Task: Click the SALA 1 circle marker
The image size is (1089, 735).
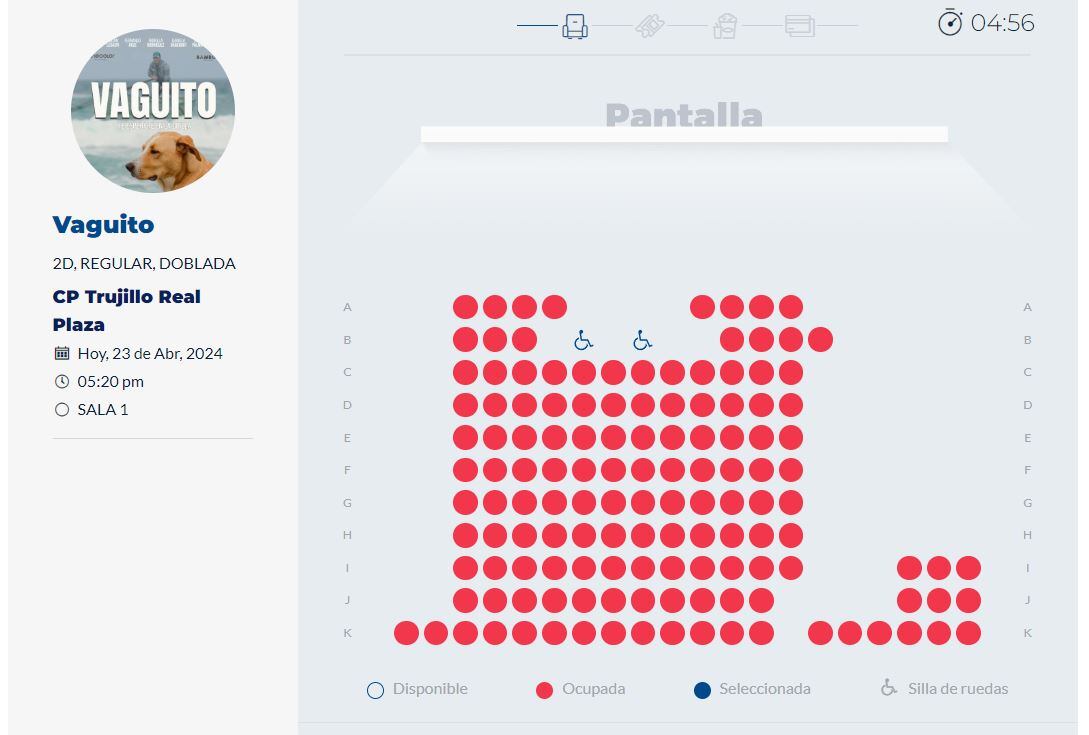Action: (62, 409)
